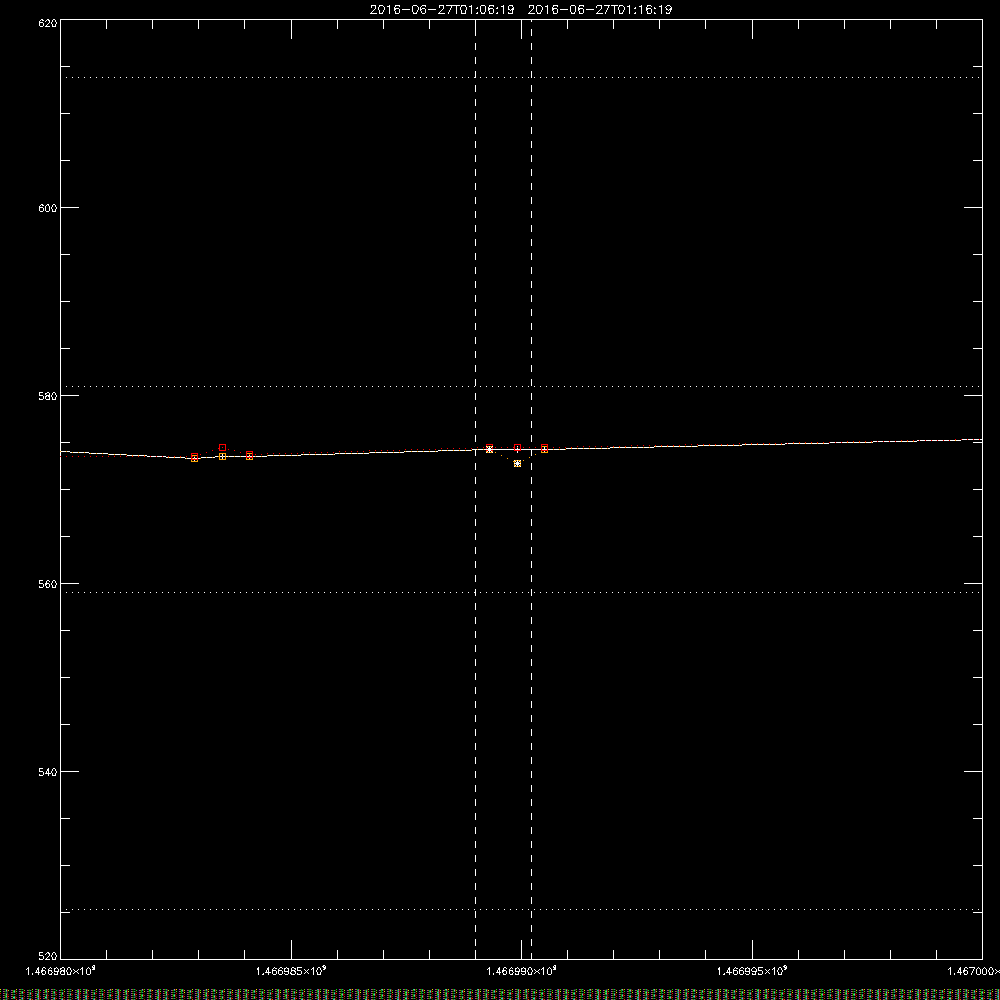Select the red square marker right of the second dashed line
The width and height of the screenshot is (1000, 1000).
[545, 448]
